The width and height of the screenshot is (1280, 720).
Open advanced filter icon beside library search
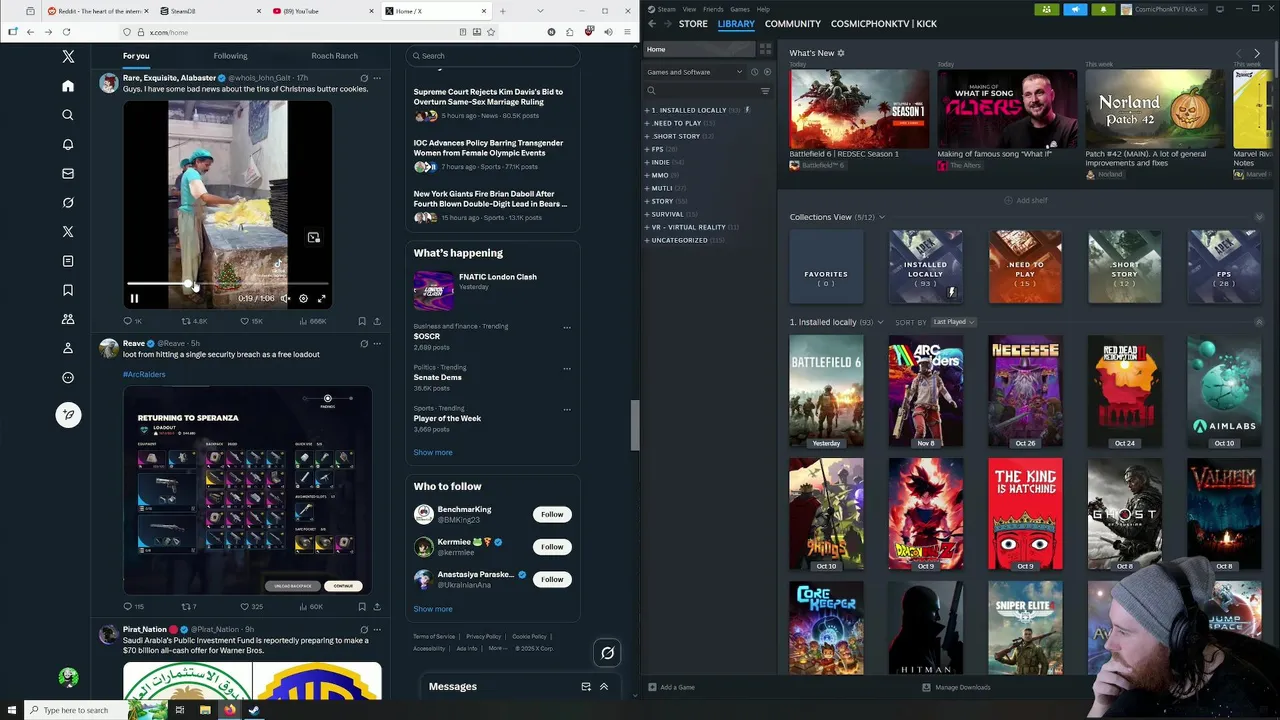[765, 91]
